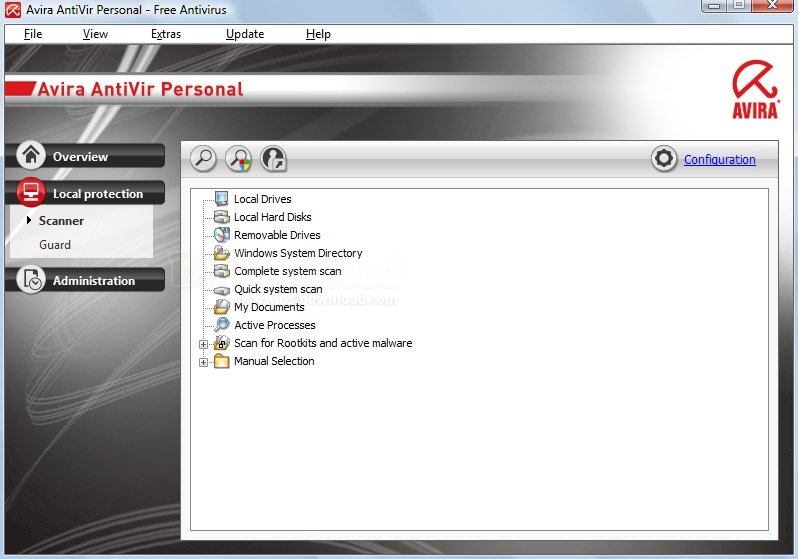Viewport: 798px width, 559px height.
Task: Select the Manual Selection profile
Action: click(274, 361)
